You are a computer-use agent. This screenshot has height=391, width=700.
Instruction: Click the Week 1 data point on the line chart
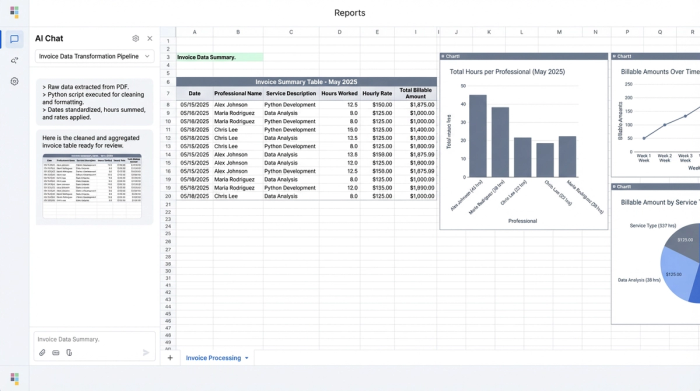pos(644,138)
